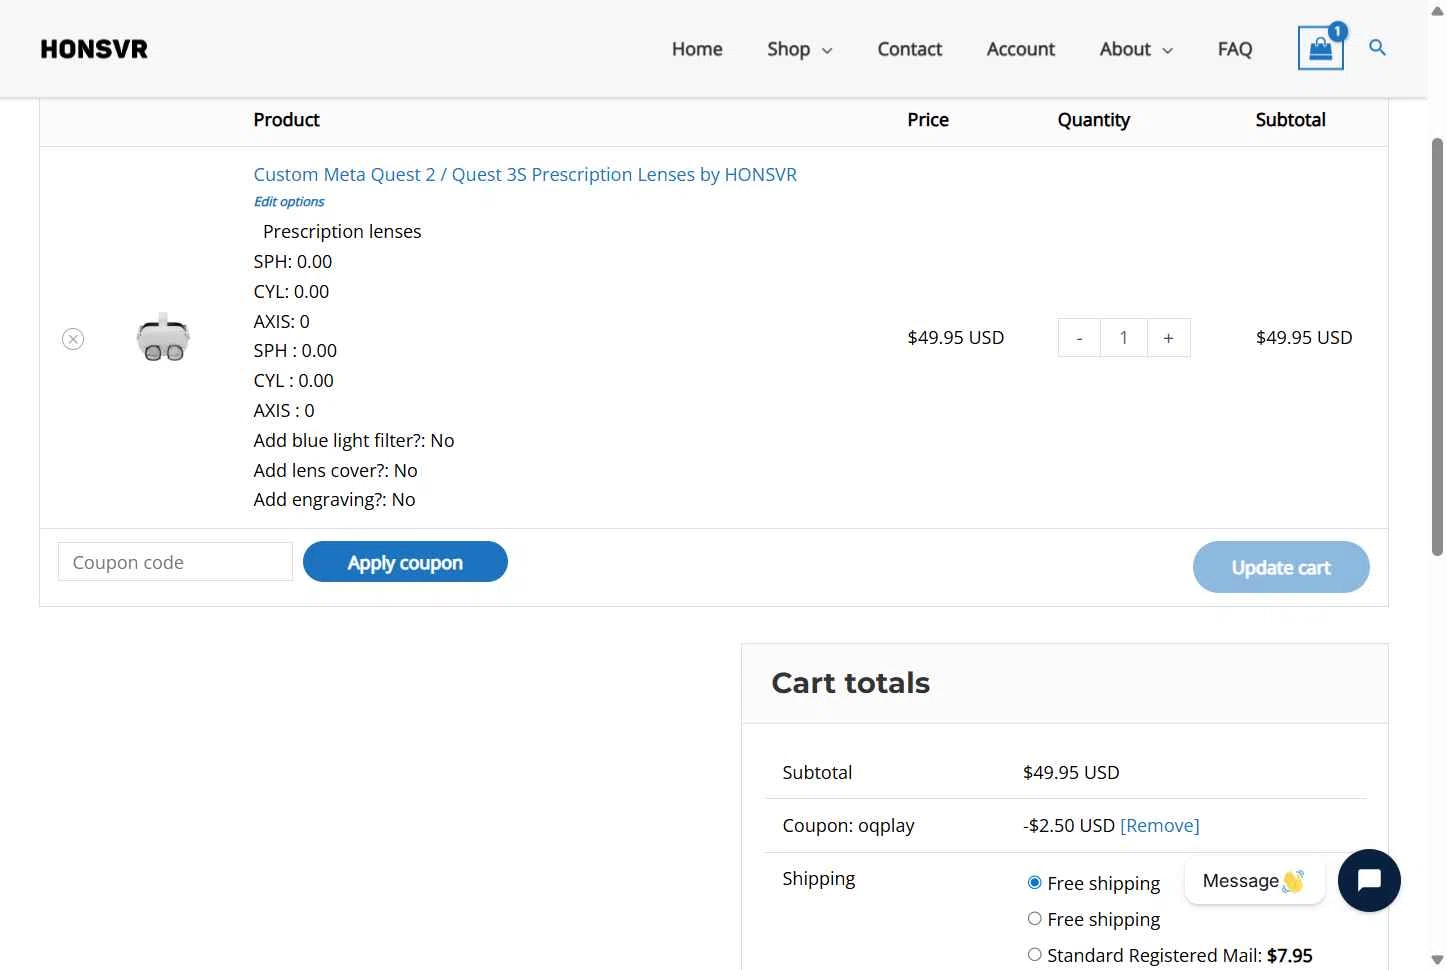Open the FAQ page
The height and width of the screenshot is (970, 1447).
(x=1235, y=49)
